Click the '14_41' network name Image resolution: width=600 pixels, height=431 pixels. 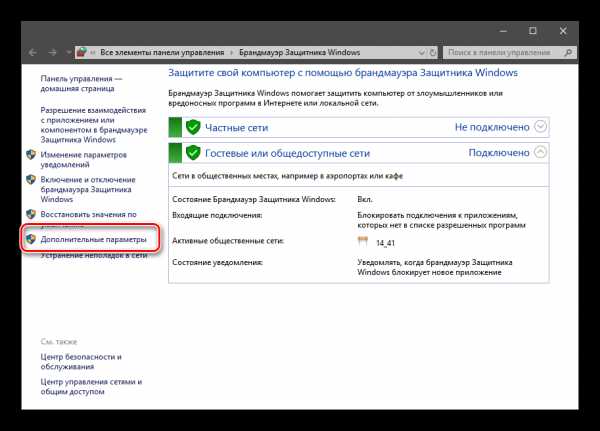(x=385, y=243)
